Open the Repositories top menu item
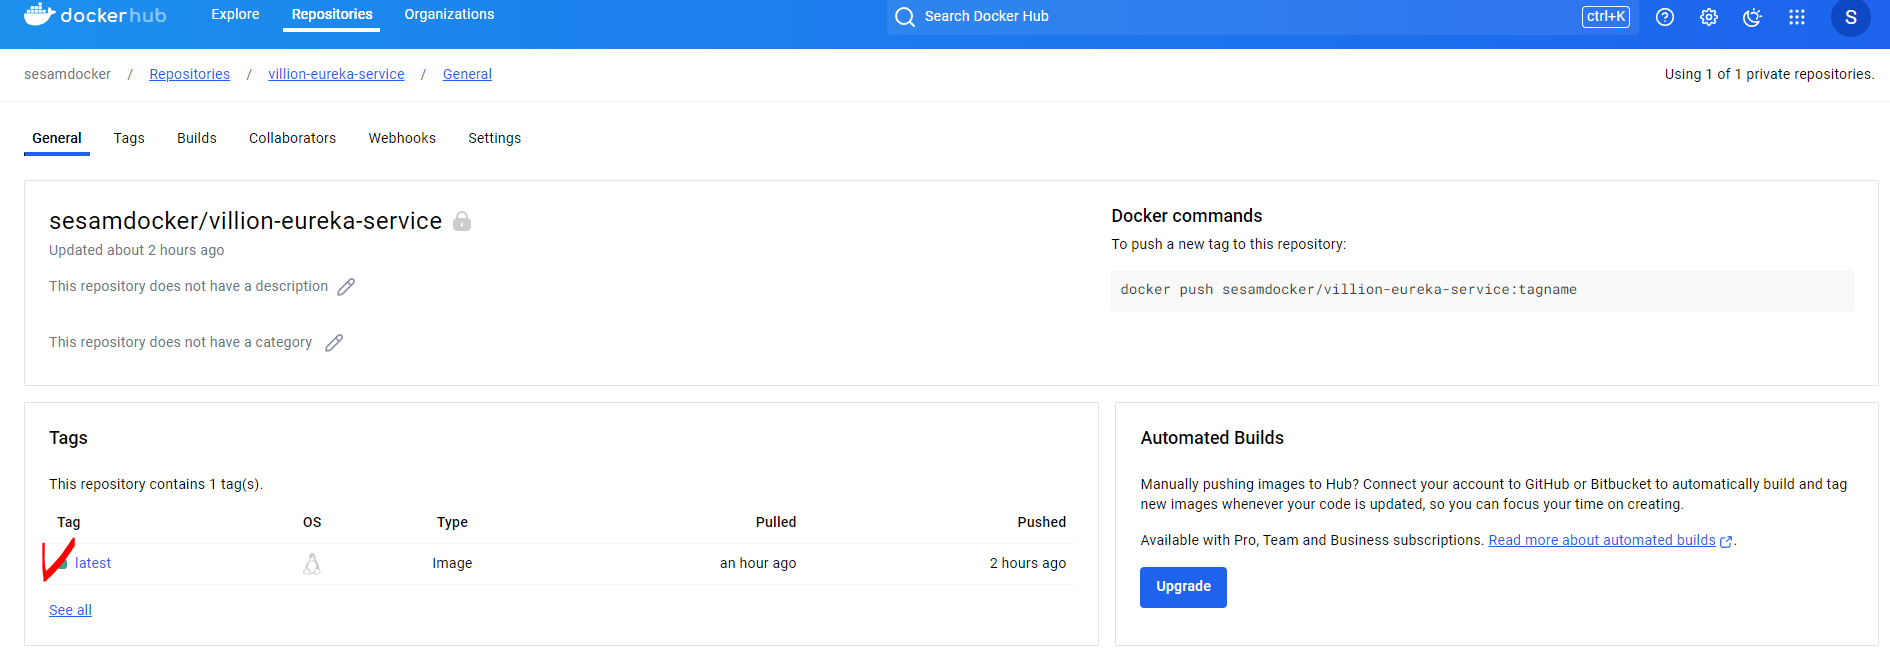Viewport: 1890px width, 655px height. (332, 15)
